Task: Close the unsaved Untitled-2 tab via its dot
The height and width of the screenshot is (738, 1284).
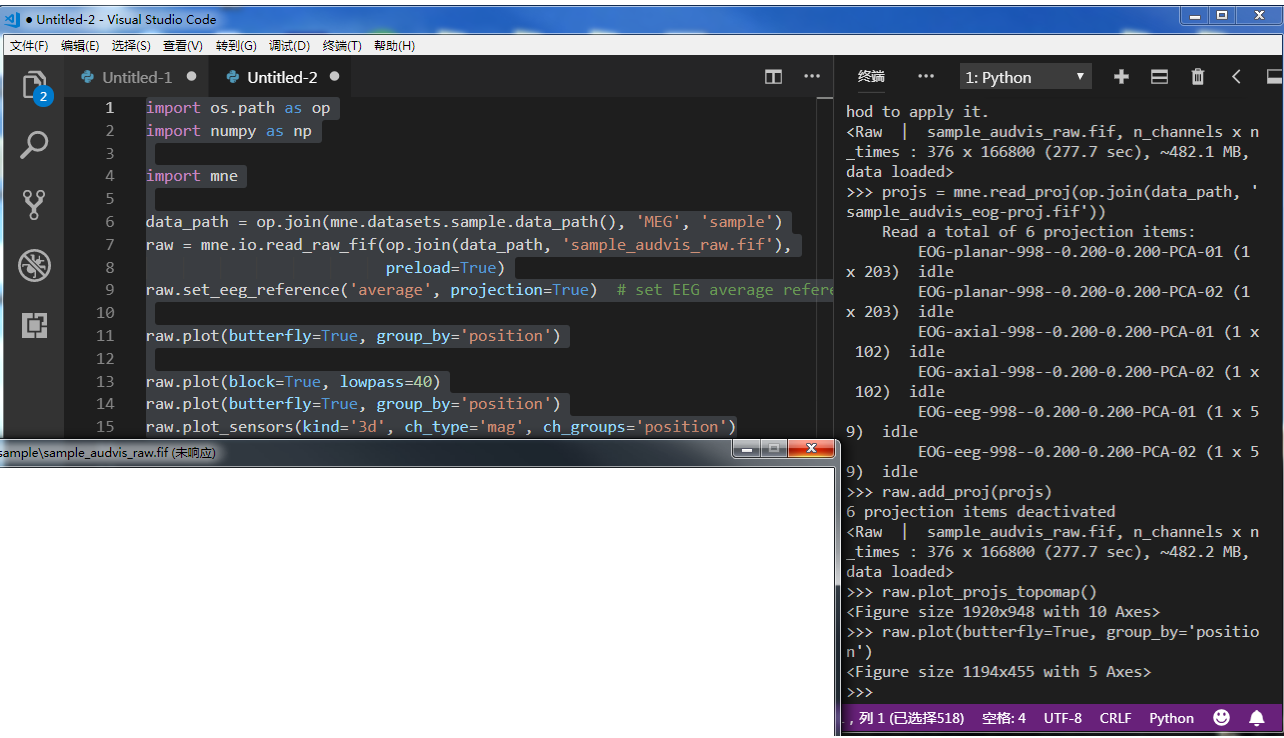Action: click(x=334, y=77)
